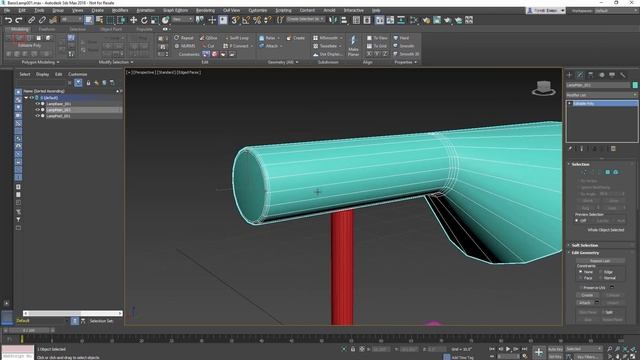Select the Off Preview Selection radio button

click(x=577, y=220)
